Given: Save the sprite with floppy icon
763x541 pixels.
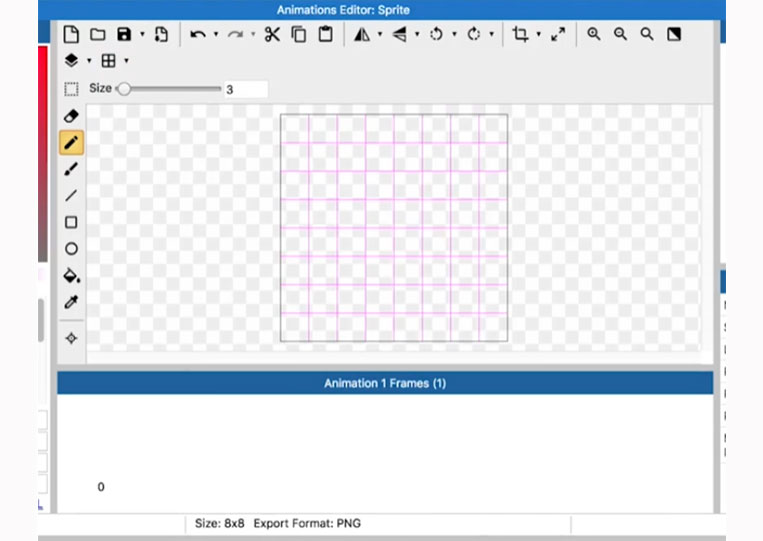Looking at the screenshot, I should (x=125, y=34).
